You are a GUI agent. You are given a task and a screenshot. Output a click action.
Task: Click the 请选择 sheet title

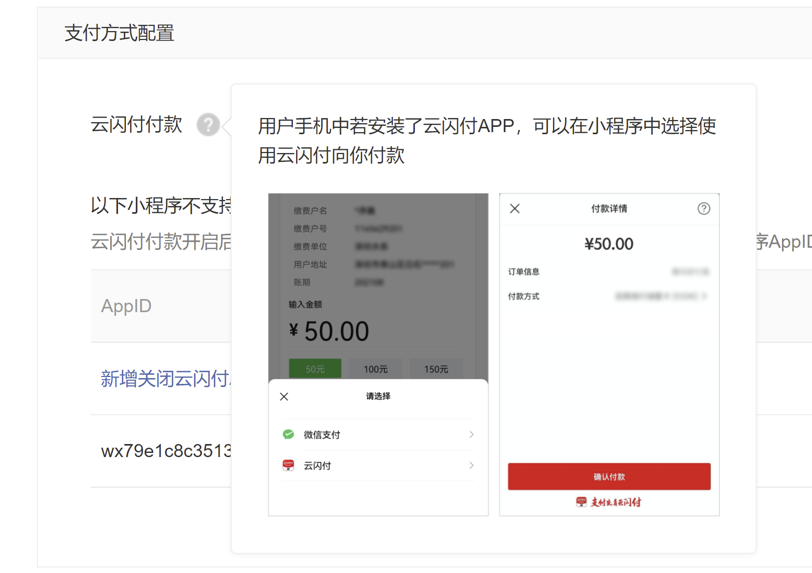point(378,396)
